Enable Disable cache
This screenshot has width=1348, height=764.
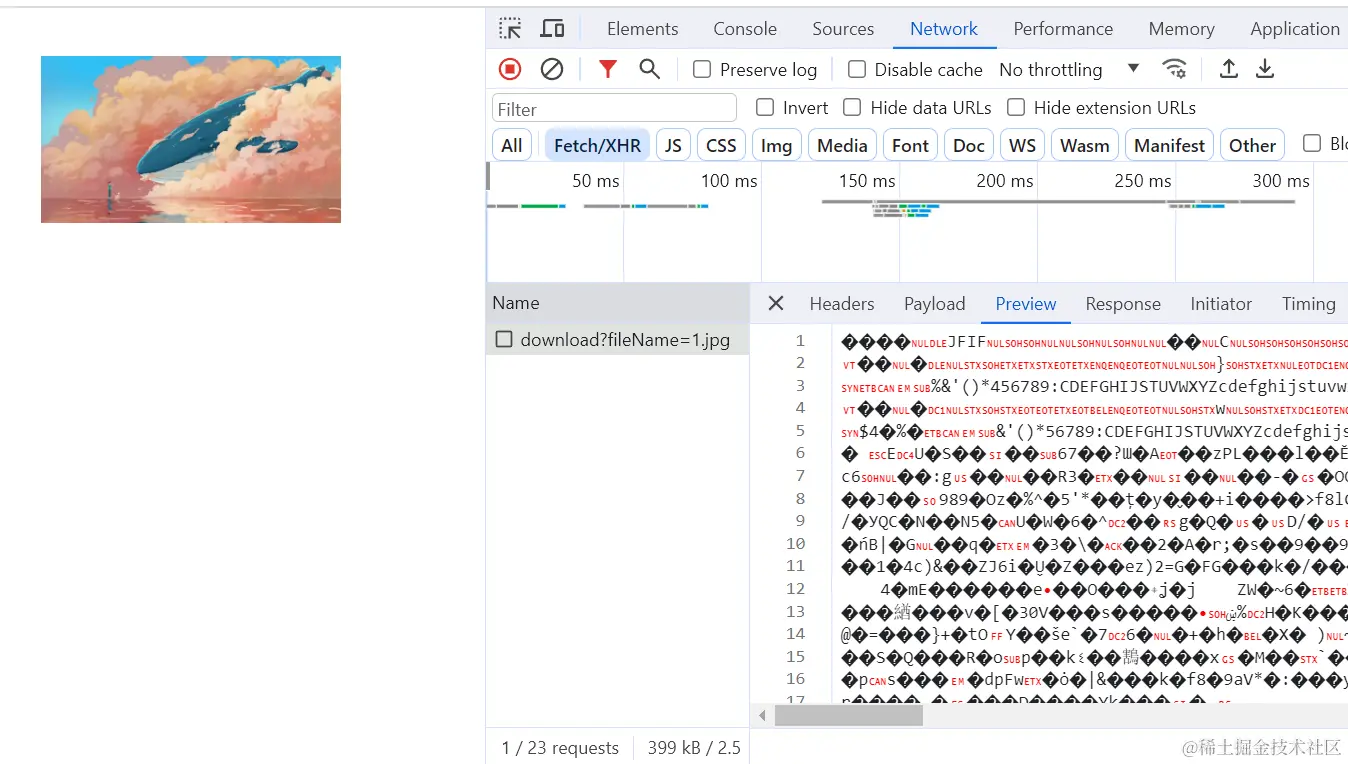click(x=857, y=69)
